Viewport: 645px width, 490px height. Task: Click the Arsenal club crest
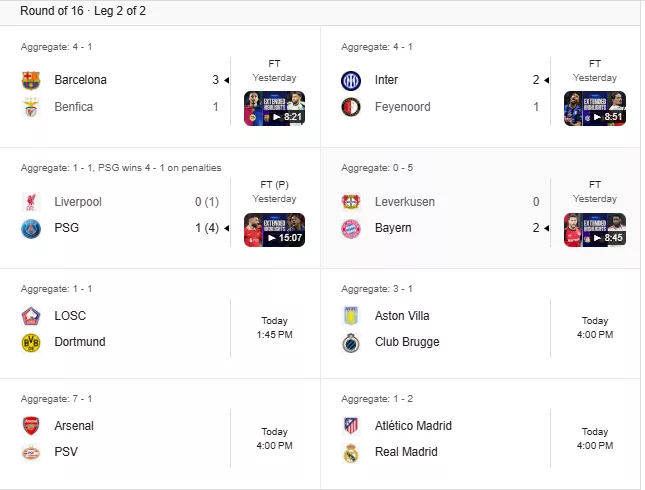pyautogui.click(x=31, y=426)
